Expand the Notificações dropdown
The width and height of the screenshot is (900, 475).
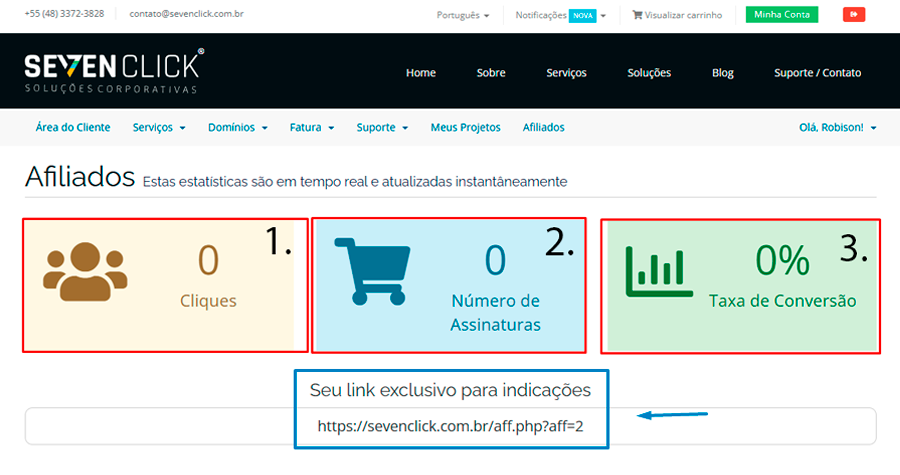(560, 16)
